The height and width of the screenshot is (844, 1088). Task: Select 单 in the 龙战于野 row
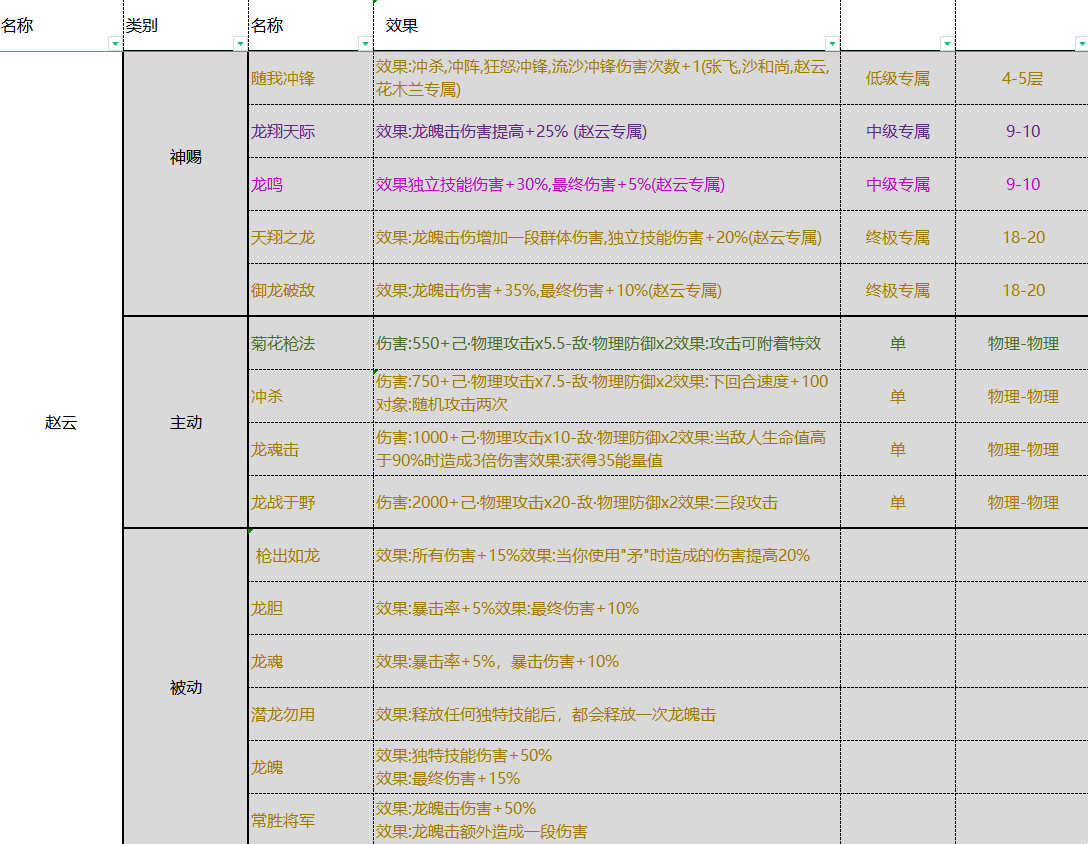pyautogui.click(x=898, y=502)
